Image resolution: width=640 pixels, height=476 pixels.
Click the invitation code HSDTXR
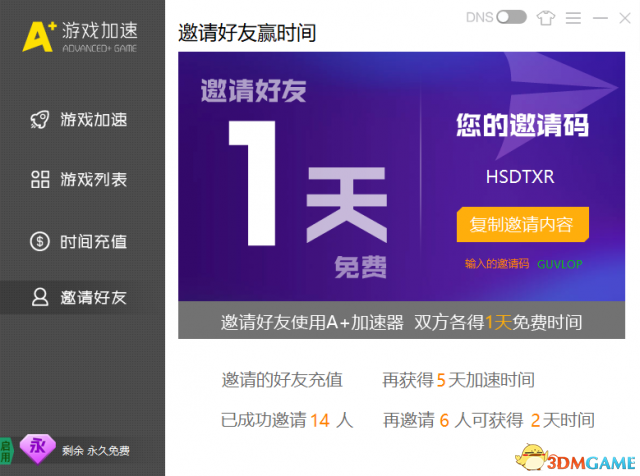pos(520,177)
